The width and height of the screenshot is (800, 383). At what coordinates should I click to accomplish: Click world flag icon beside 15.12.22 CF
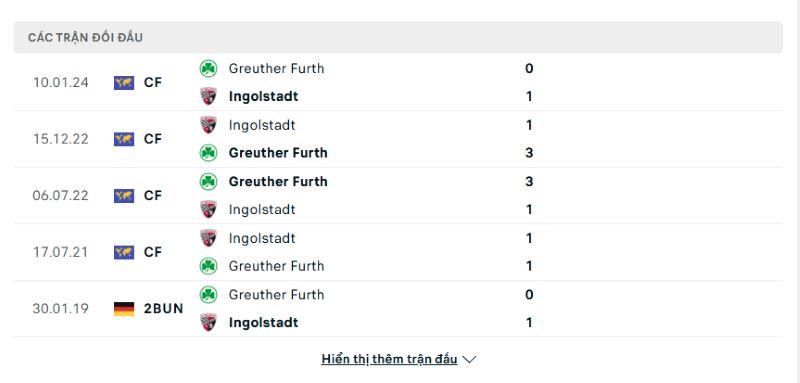click(x=124, y=139)
